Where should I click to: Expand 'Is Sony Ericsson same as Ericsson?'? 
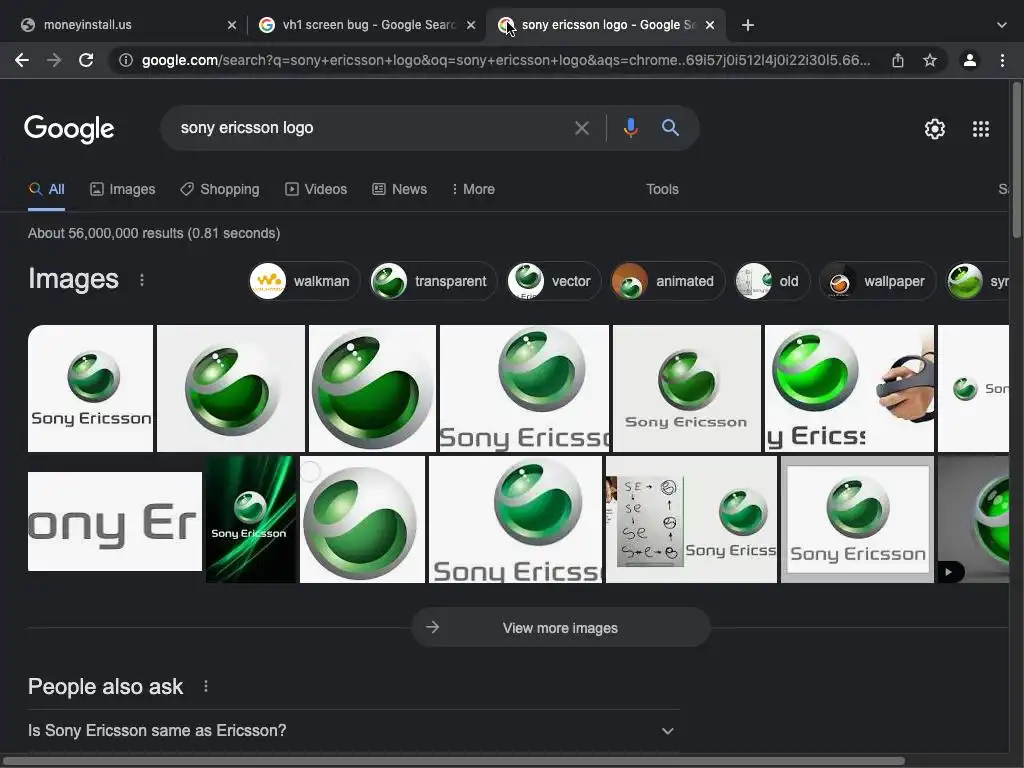tap(354, 731)
